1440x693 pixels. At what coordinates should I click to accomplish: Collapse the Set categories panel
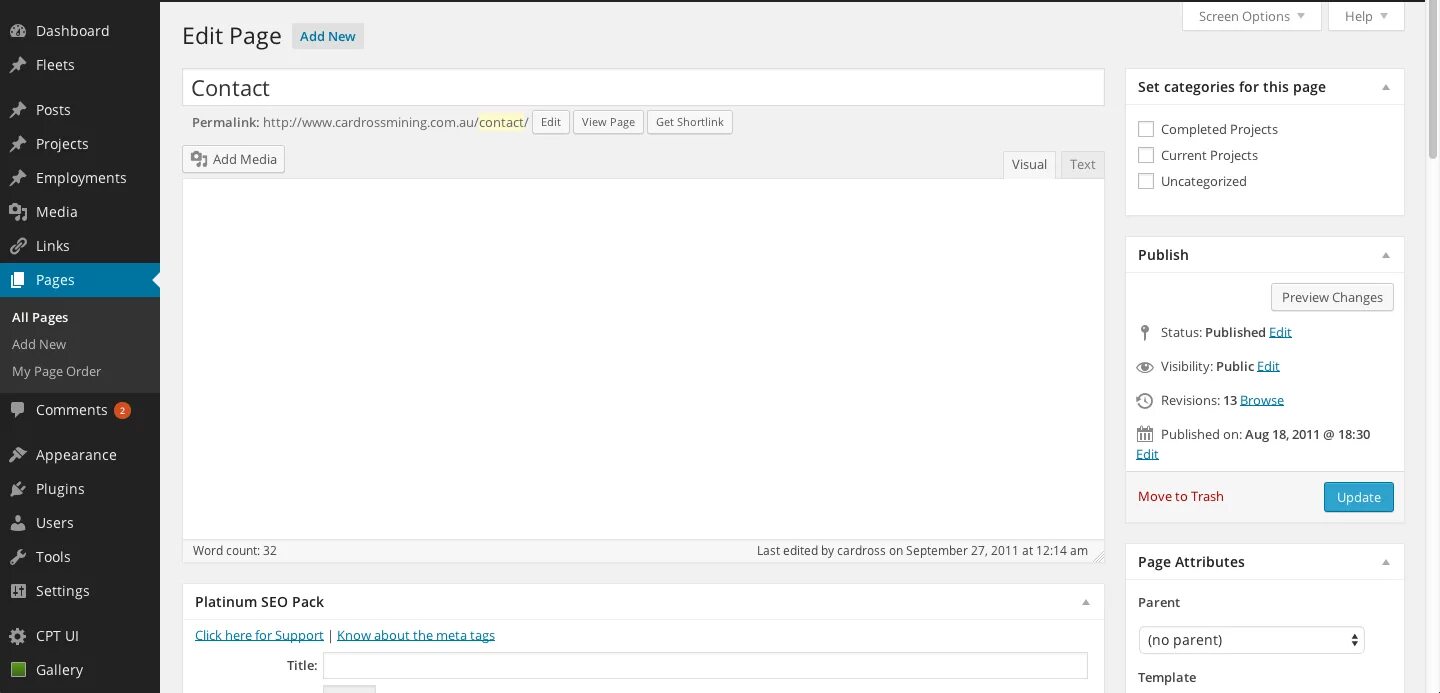1386,87
